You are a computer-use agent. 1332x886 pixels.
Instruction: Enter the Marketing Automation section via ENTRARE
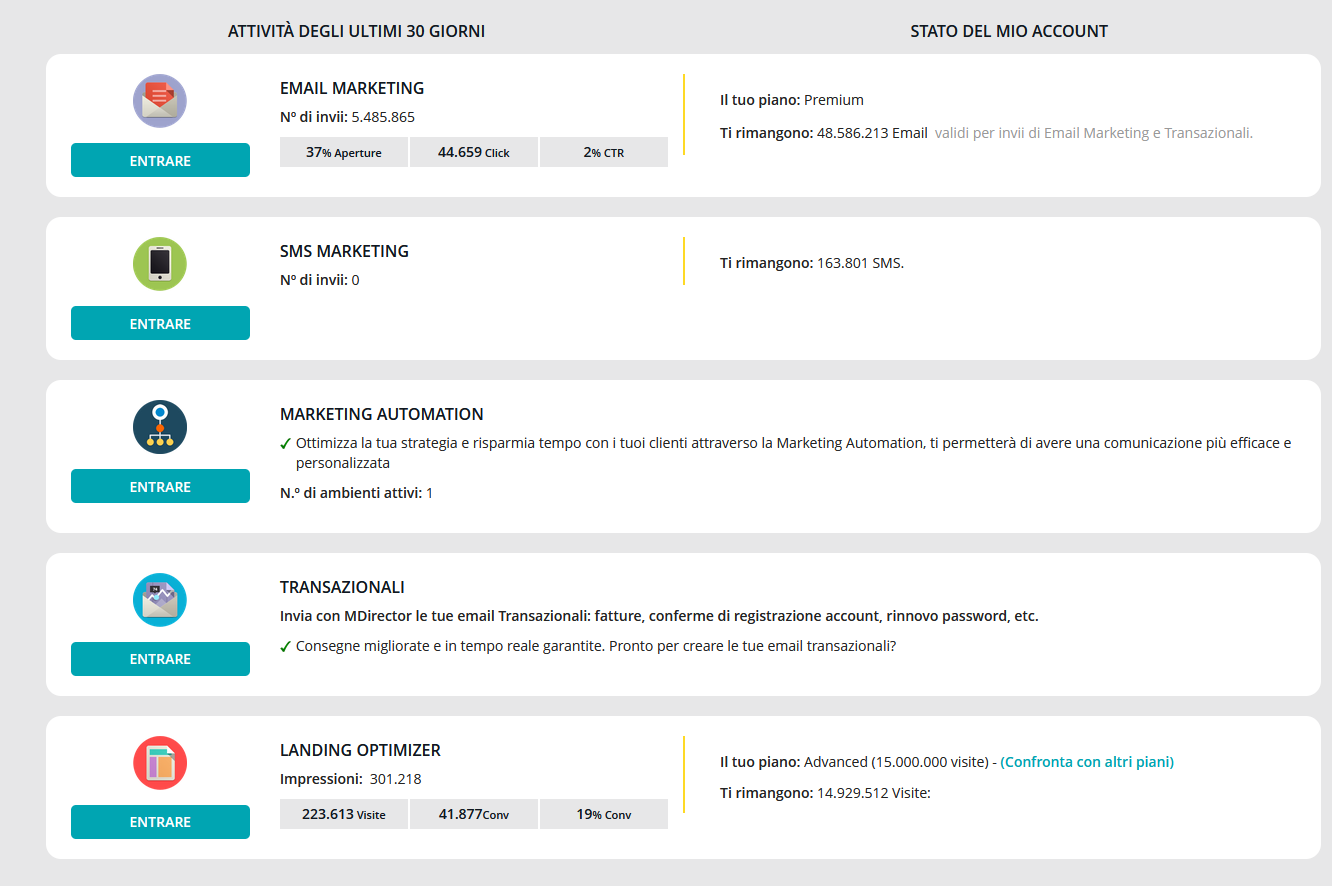(x=160, y=487)
